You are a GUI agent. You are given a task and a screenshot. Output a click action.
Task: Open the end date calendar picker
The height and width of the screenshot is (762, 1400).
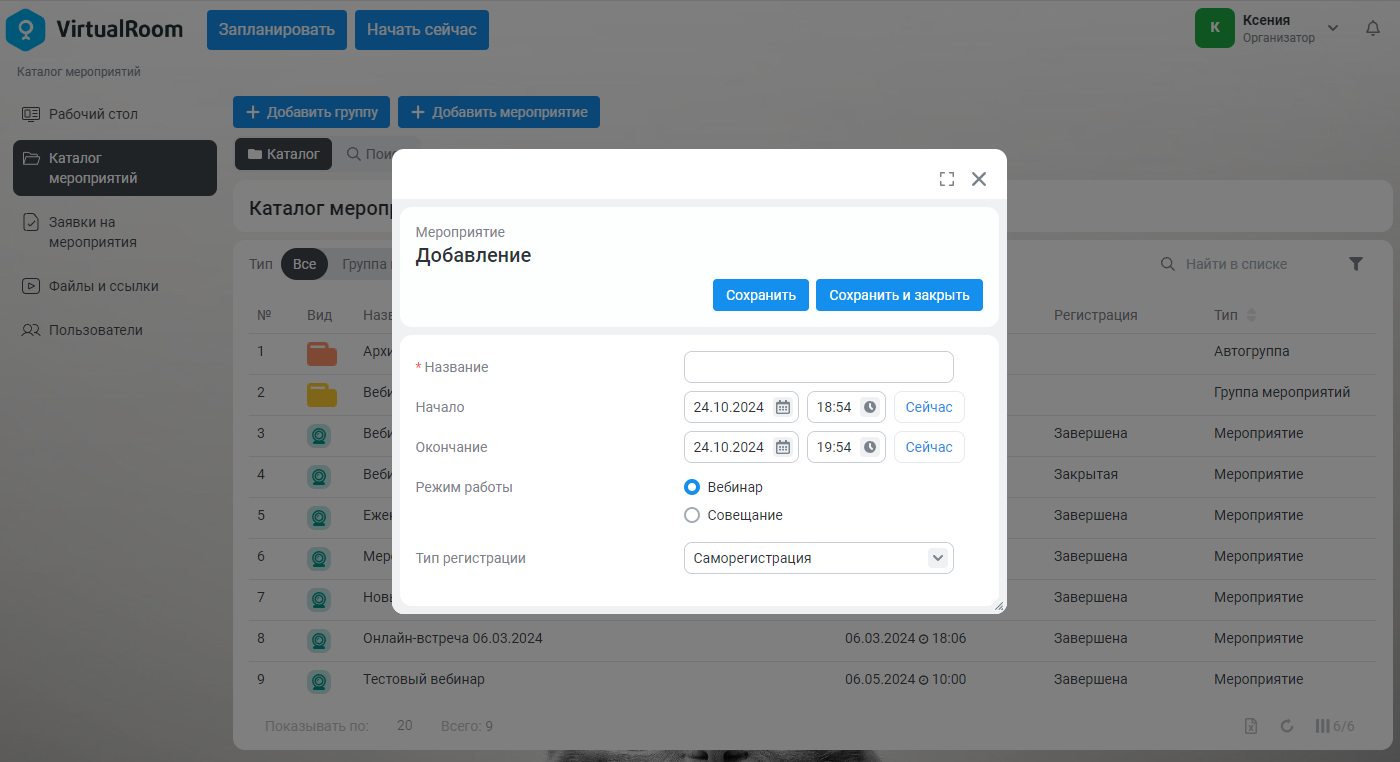coord(783,447)
